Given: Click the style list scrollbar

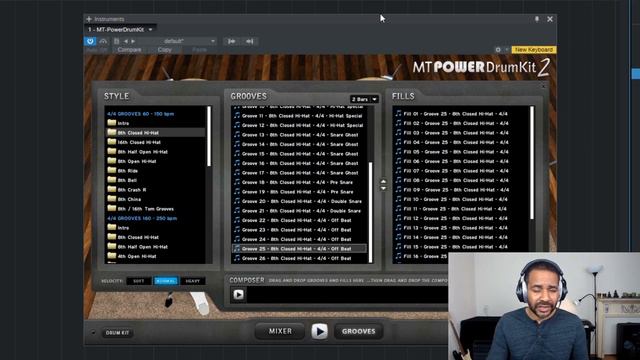Looking at the screenshot, I should tap(209, 136).
